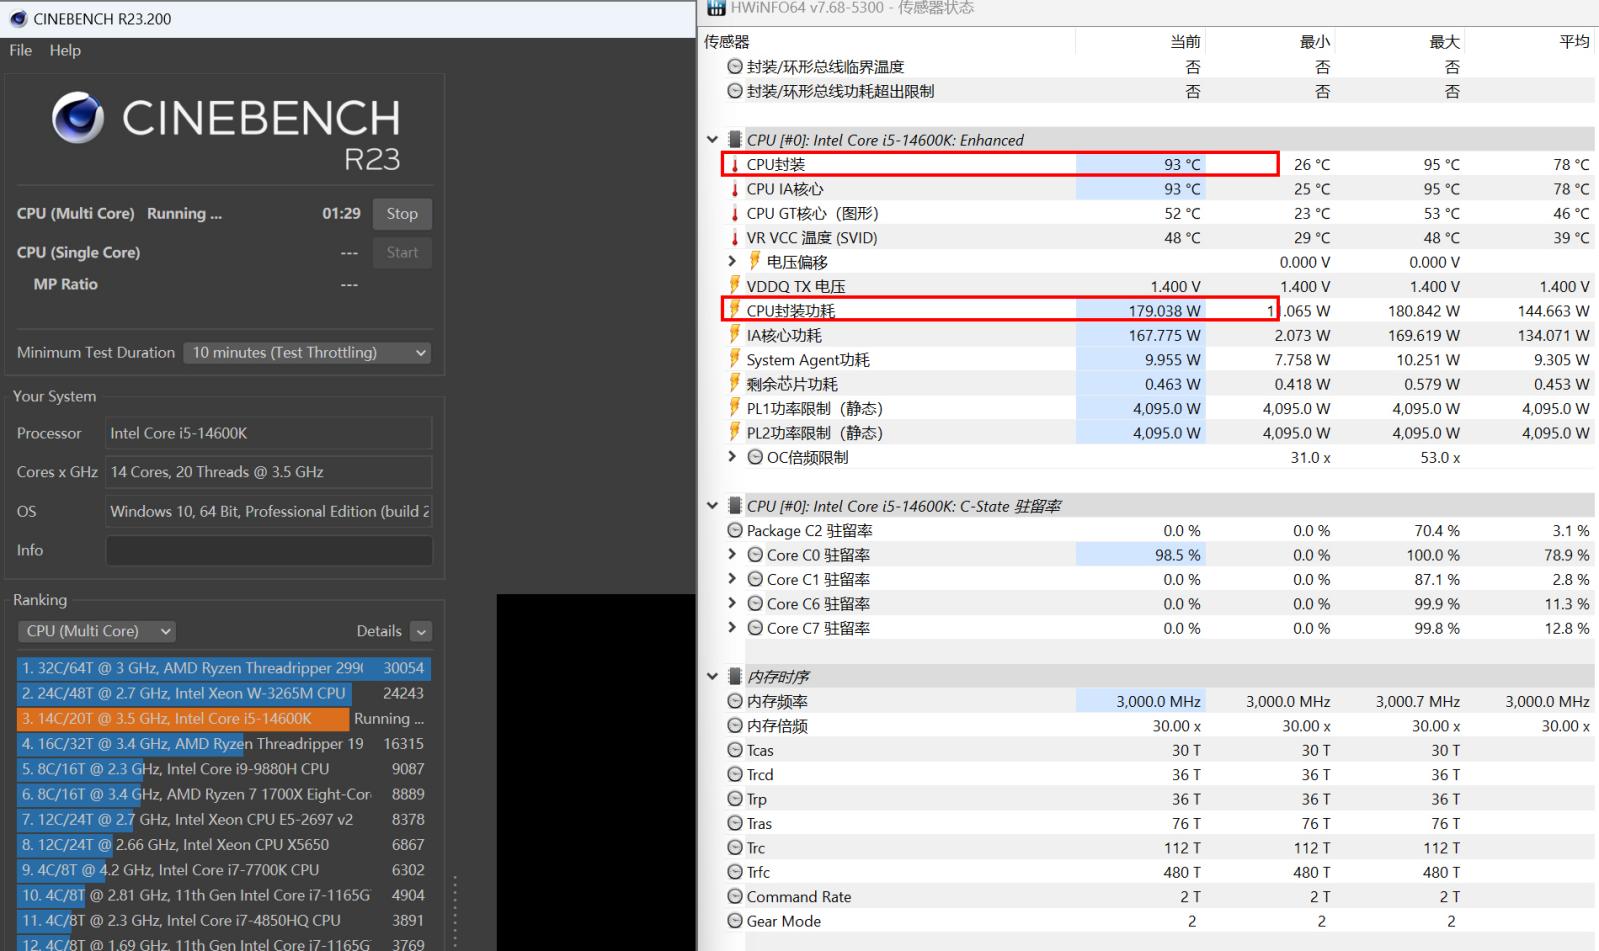Click the HWiNFO64 title bar icon

[716, 8]
